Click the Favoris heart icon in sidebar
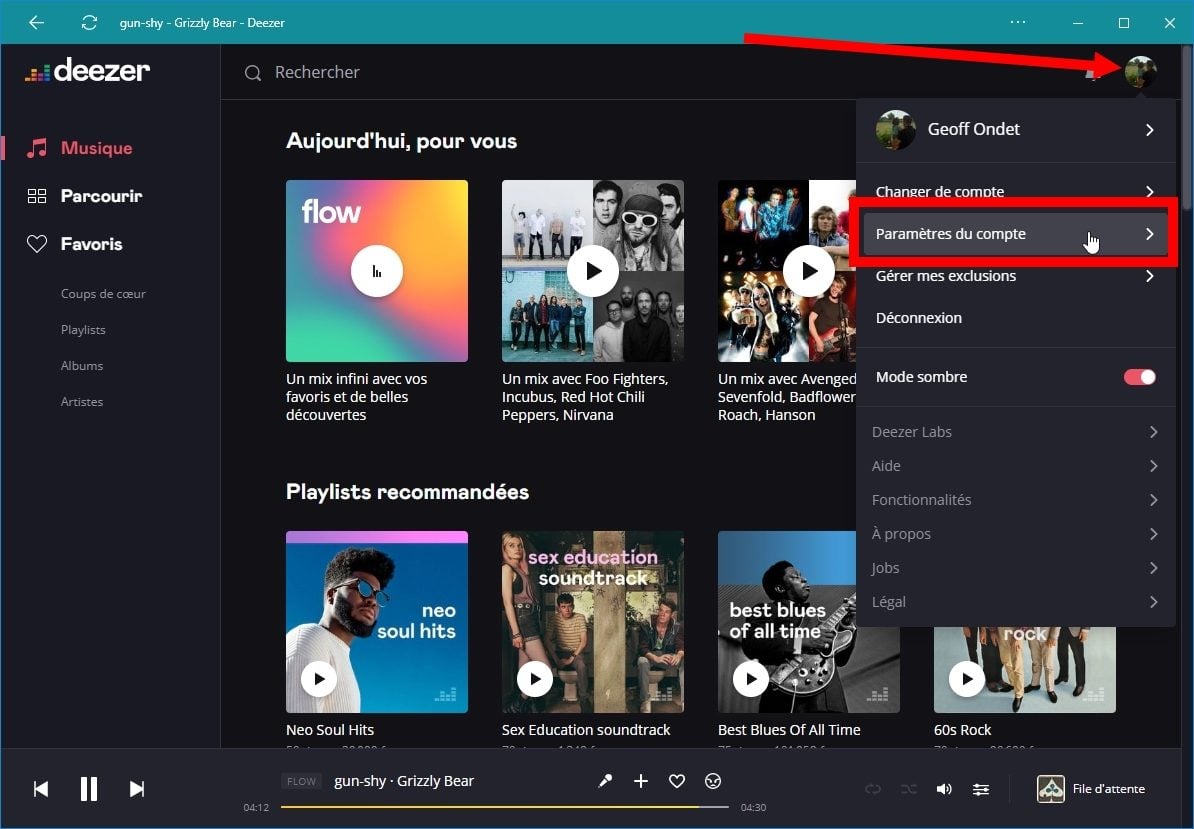This screenshot has width=1194, height=829. (x=37, y=244)
